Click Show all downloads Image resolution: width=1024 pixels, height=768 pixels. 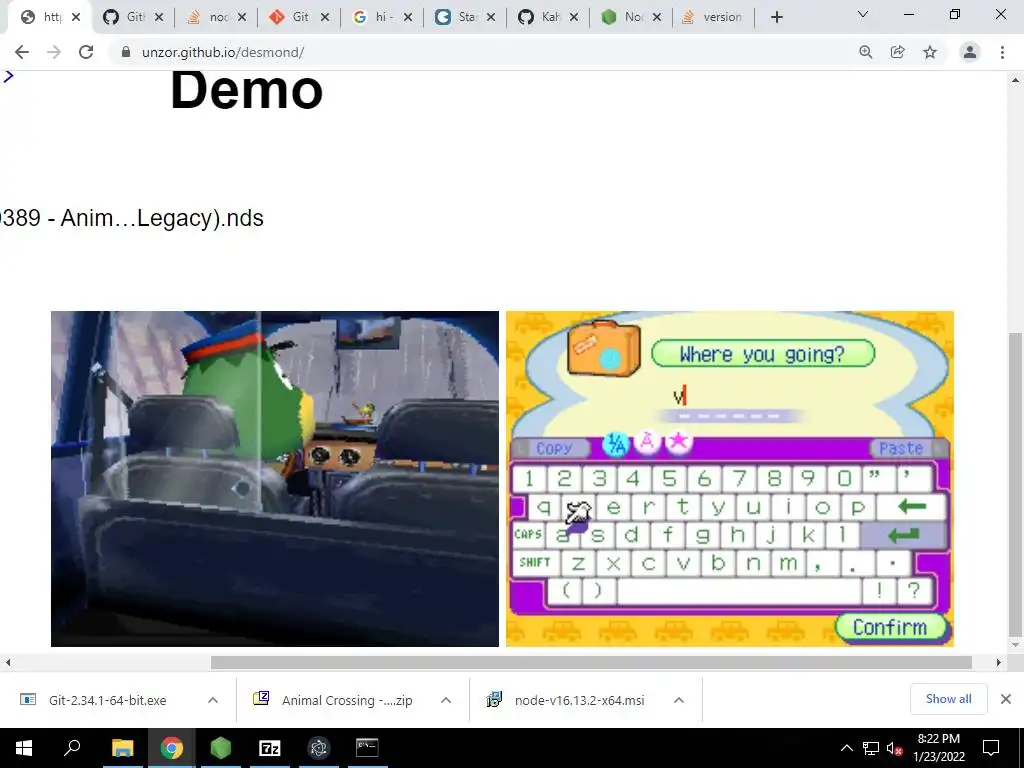(x=948, y=699)
